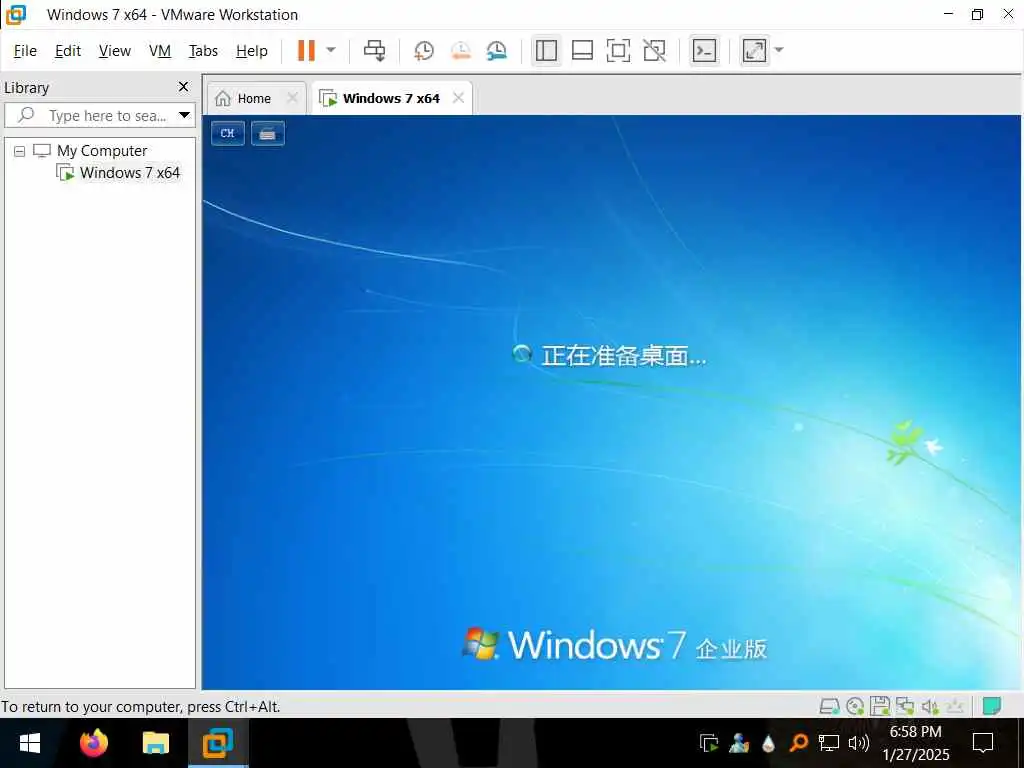Switch to Unity mode
This screenshot has height=768, width=1024.
[654, 50]
